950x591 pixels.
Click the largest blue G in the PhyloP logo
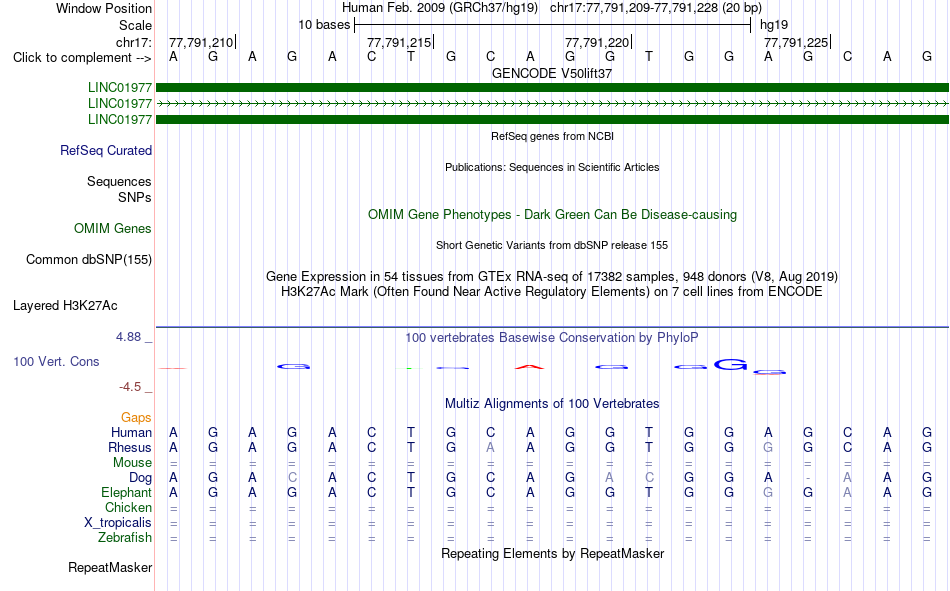(730, 364)
